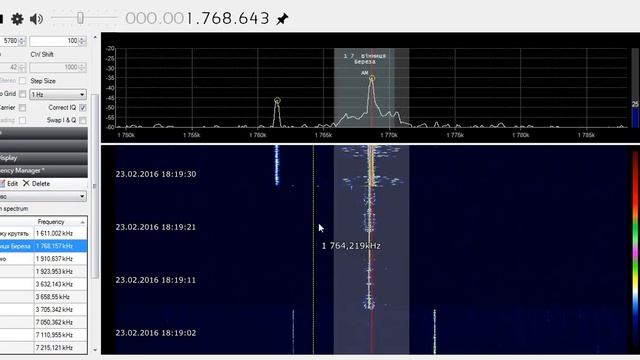Increase the 100 field with up arrow
Image resolution: width=640 pixels, height=360 pixels.
(82, 39)
